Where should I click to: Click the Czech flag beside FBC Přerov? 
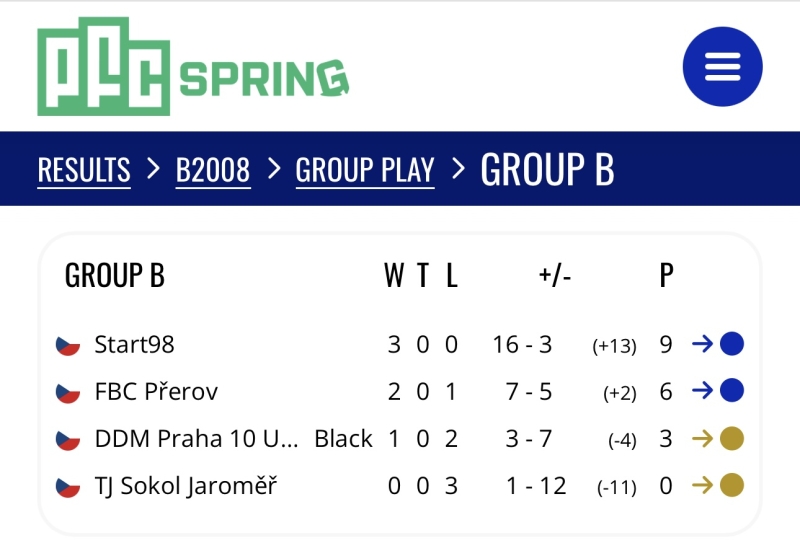[x=68, y=393]
